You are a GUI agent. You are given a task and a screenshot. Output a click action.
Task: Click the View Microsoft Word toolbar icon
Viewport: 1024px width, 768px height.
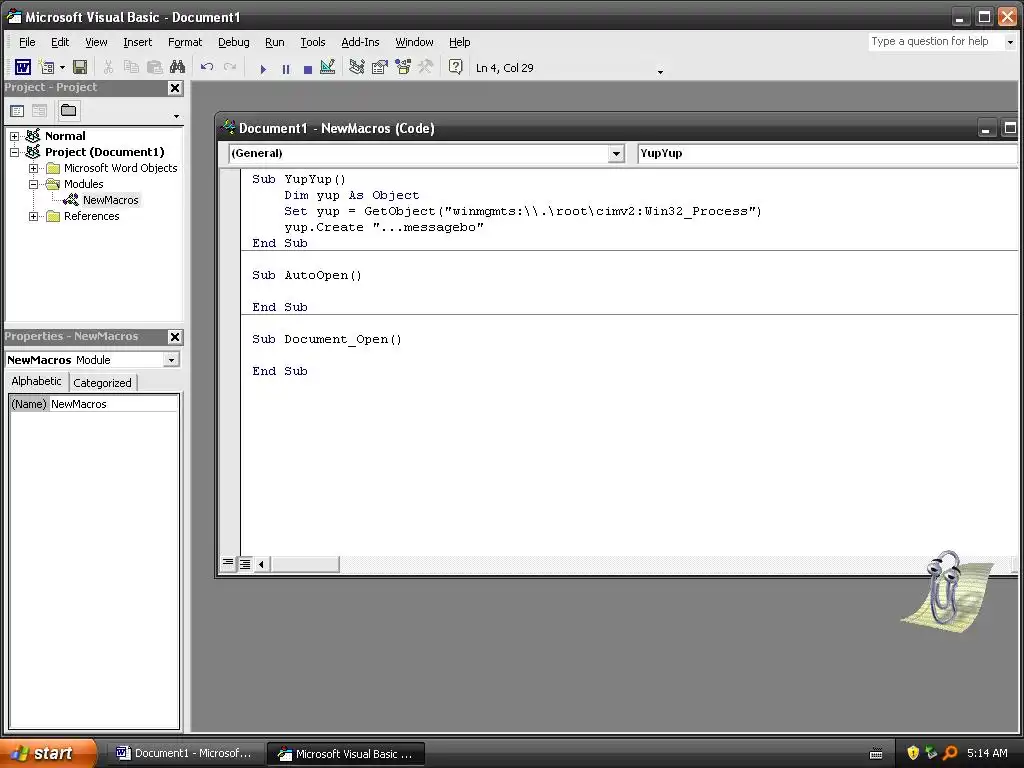click(x=23, y=67)
